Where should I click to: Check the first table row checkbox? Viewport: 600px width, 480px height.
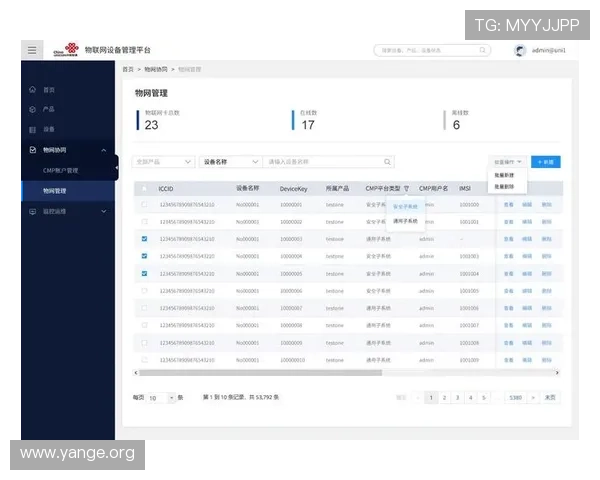click(x=145, y=204)
